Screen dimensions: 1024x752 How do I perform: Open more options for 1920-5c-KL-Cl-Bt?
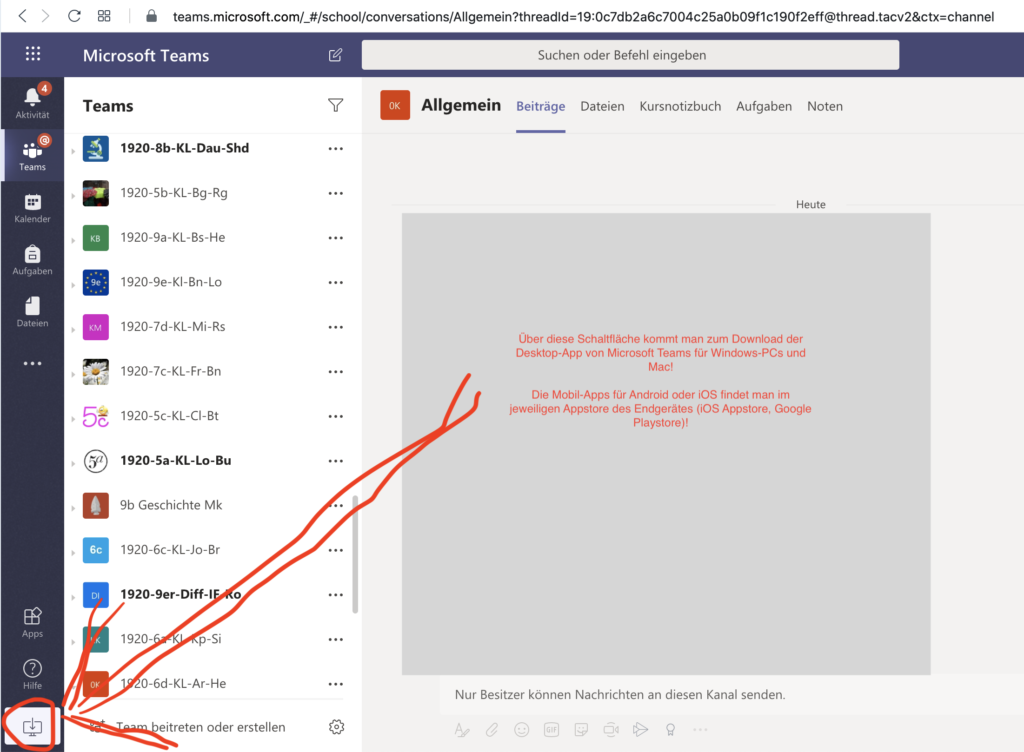tap(336, 416)
